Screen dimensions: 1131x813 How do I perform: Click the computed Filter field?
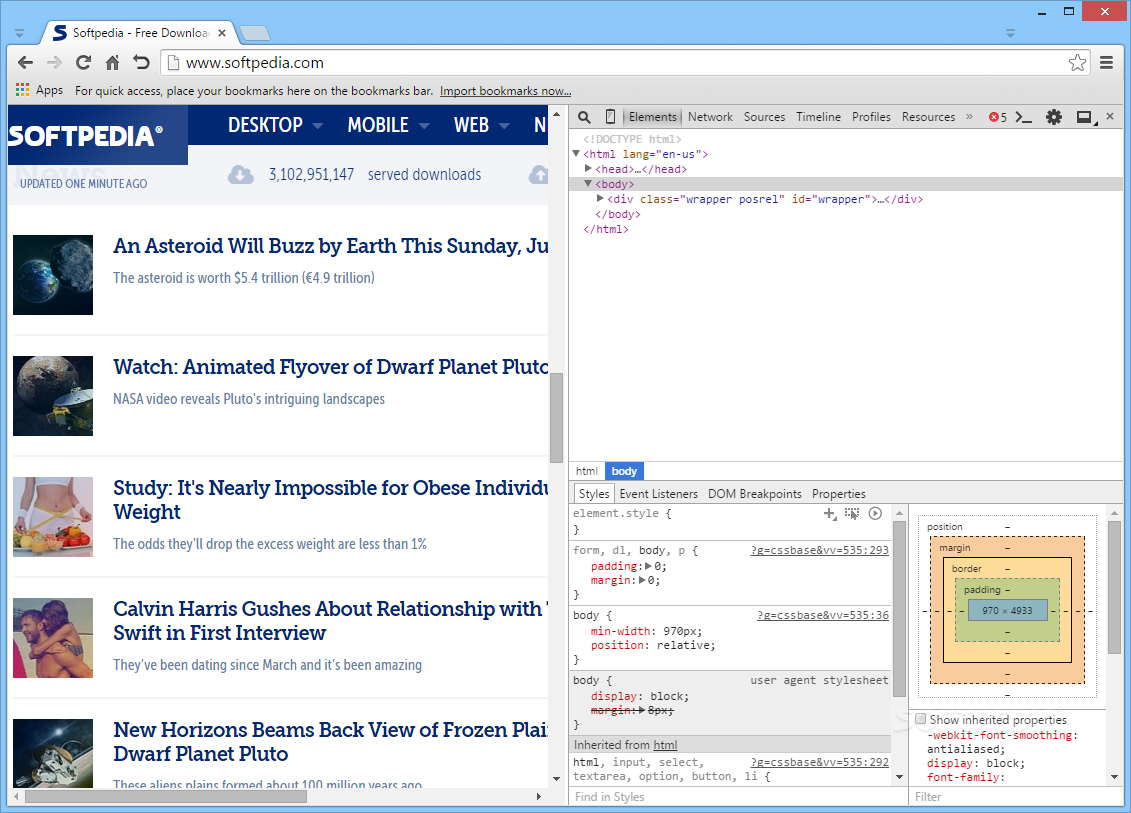(1016, 796)
